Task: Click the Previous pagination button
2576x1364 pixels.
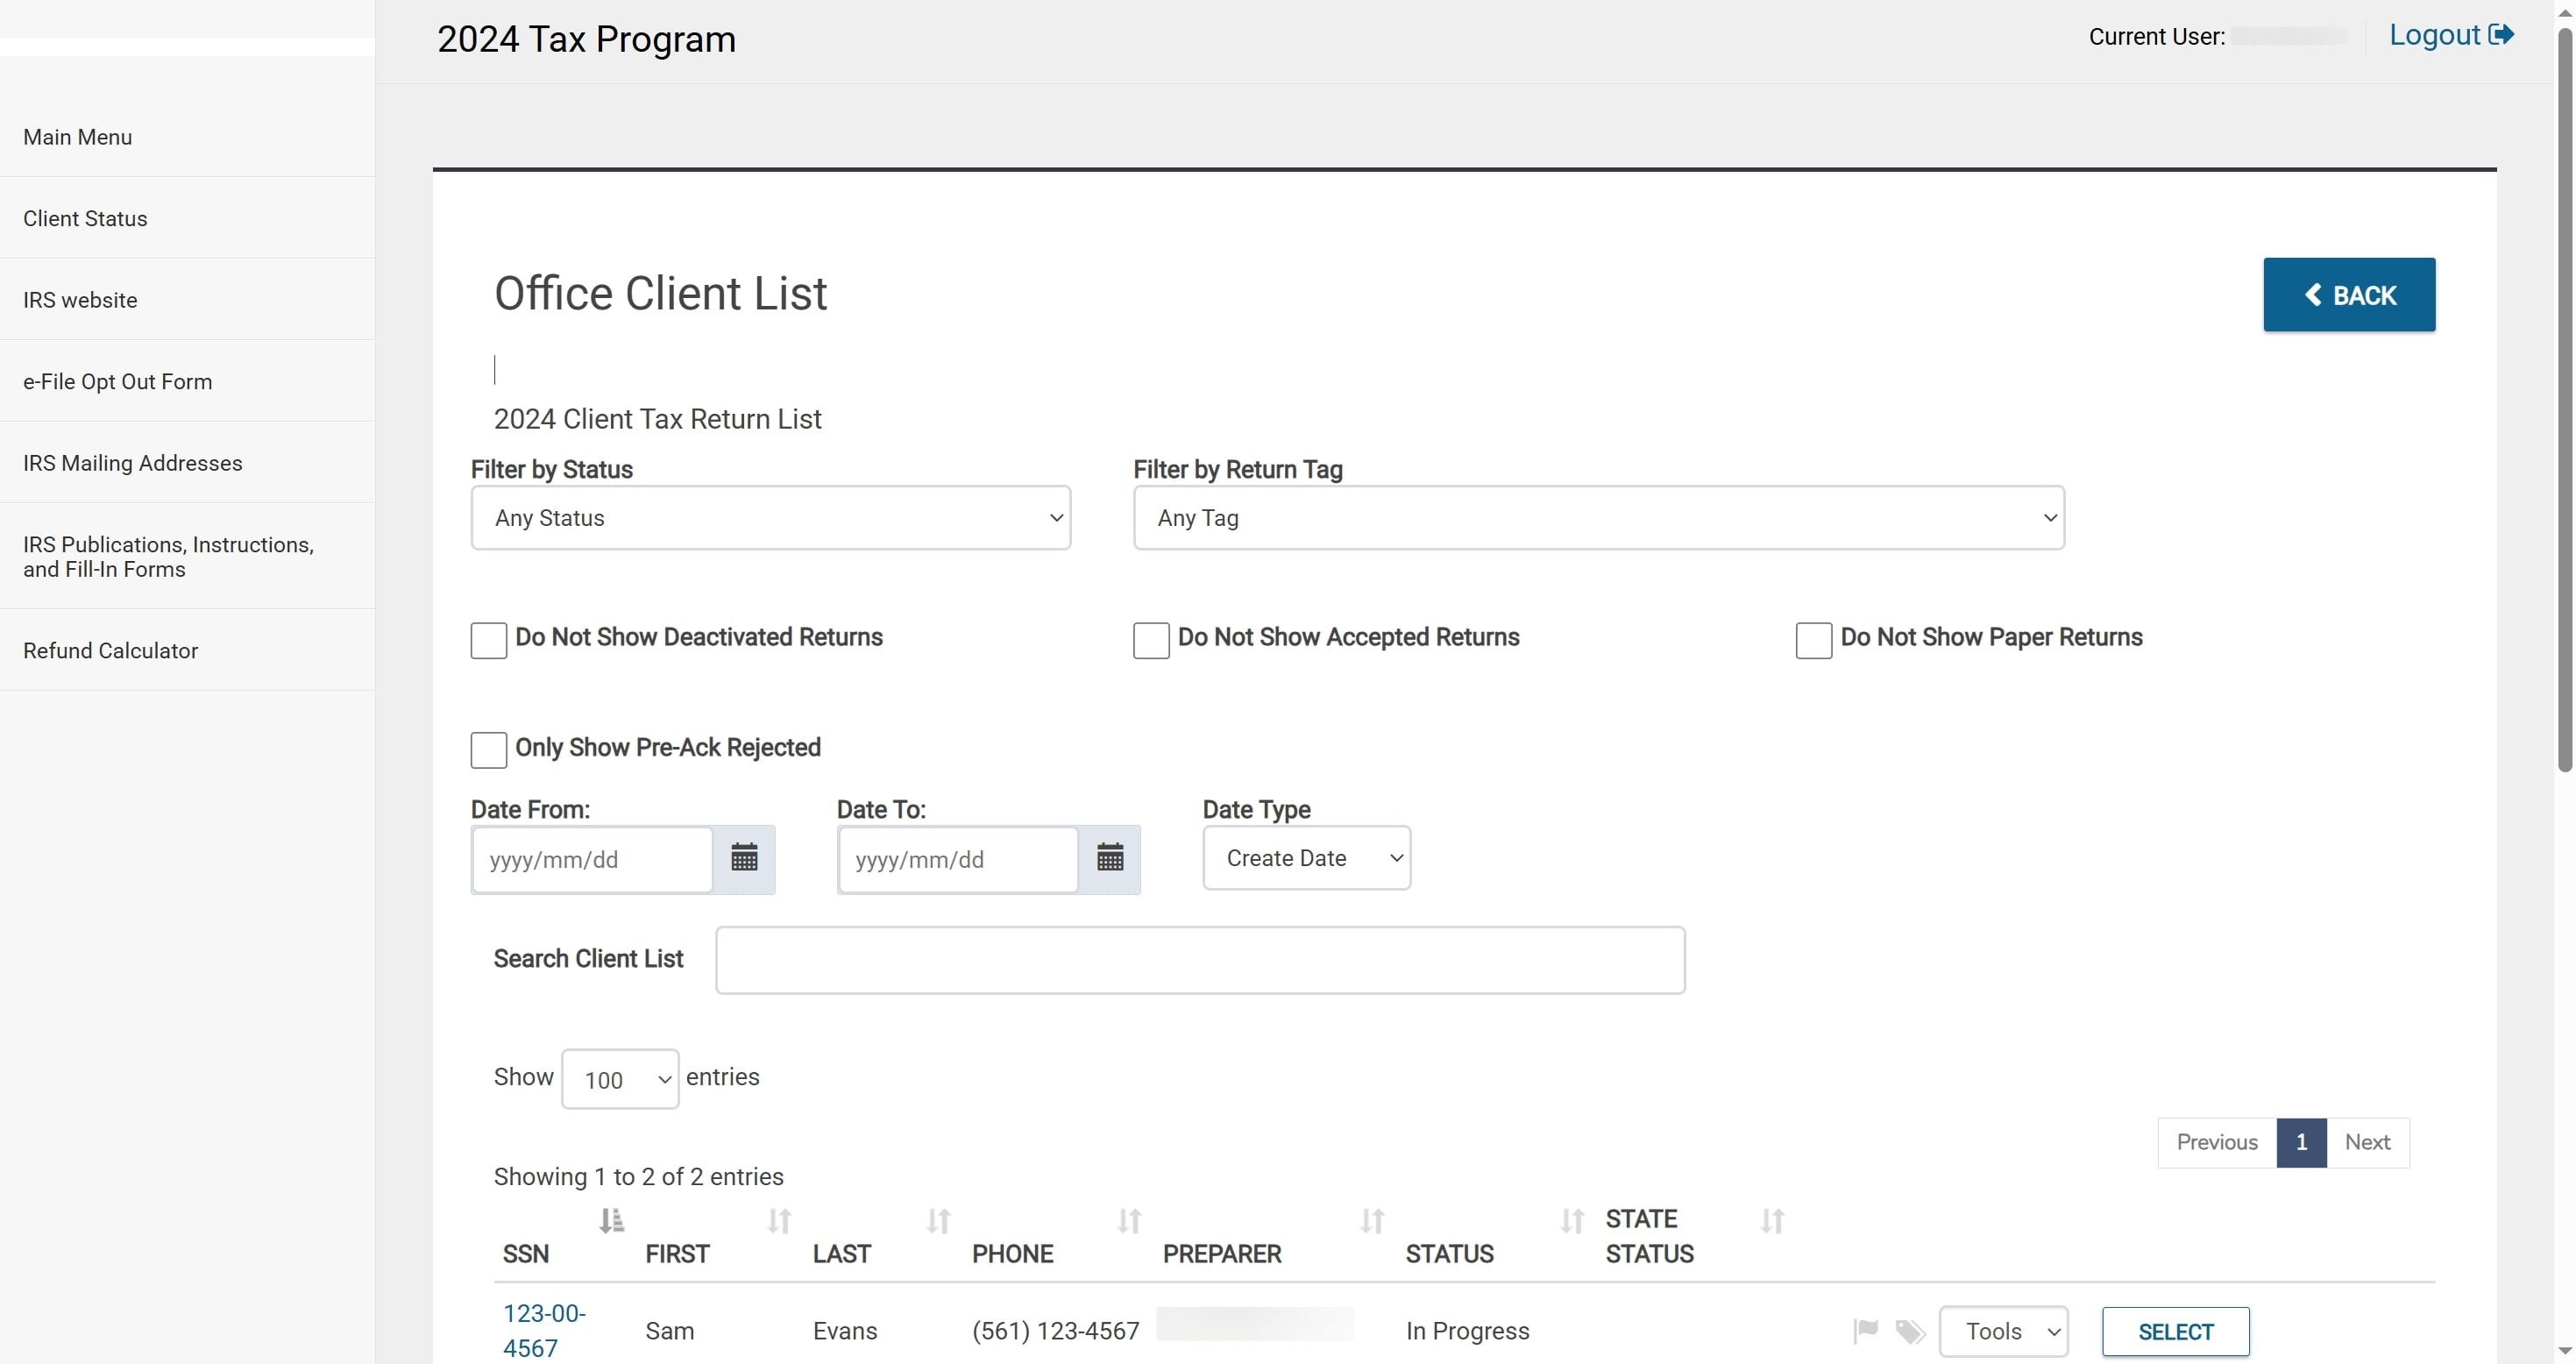Action: pyautogui.click(x=2217, y=1142)
